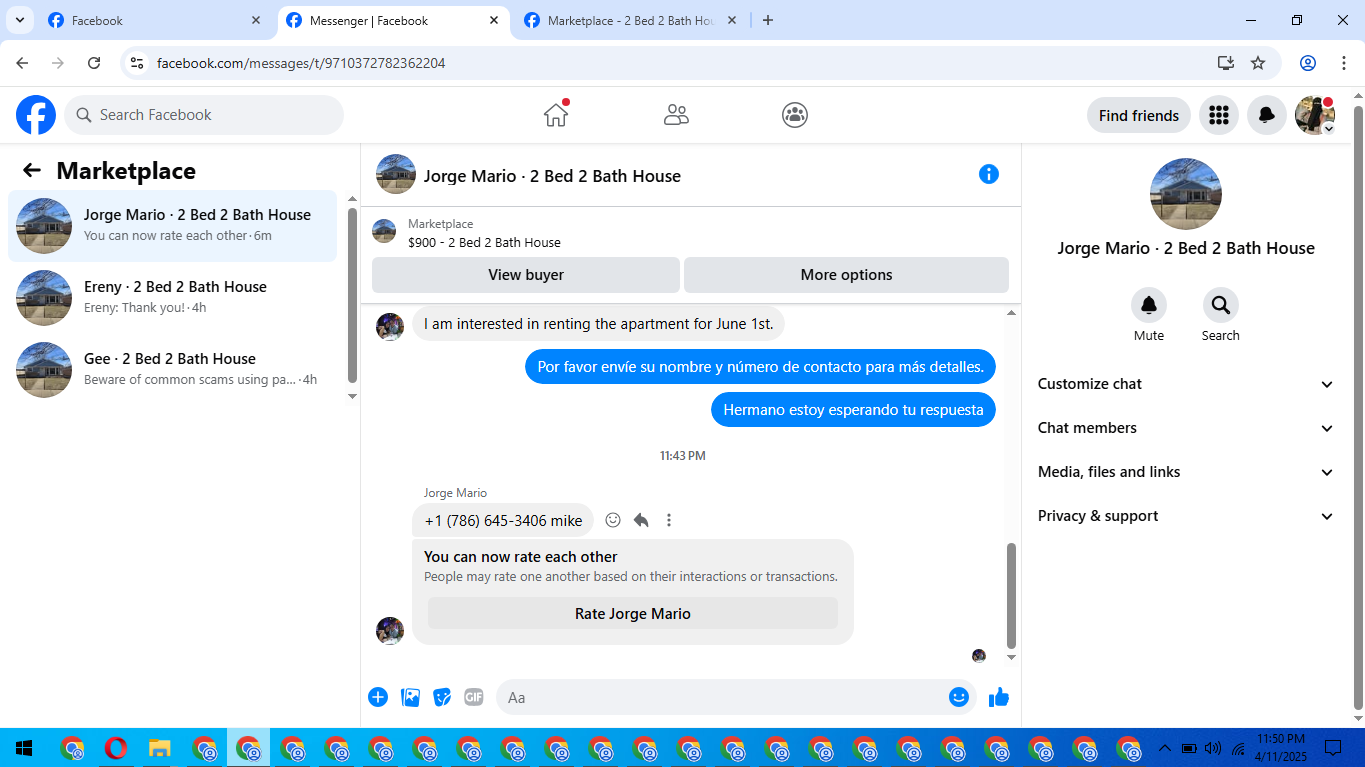Open conversation information icon
Screen dimensions: 1365x767
pos(989,174)
